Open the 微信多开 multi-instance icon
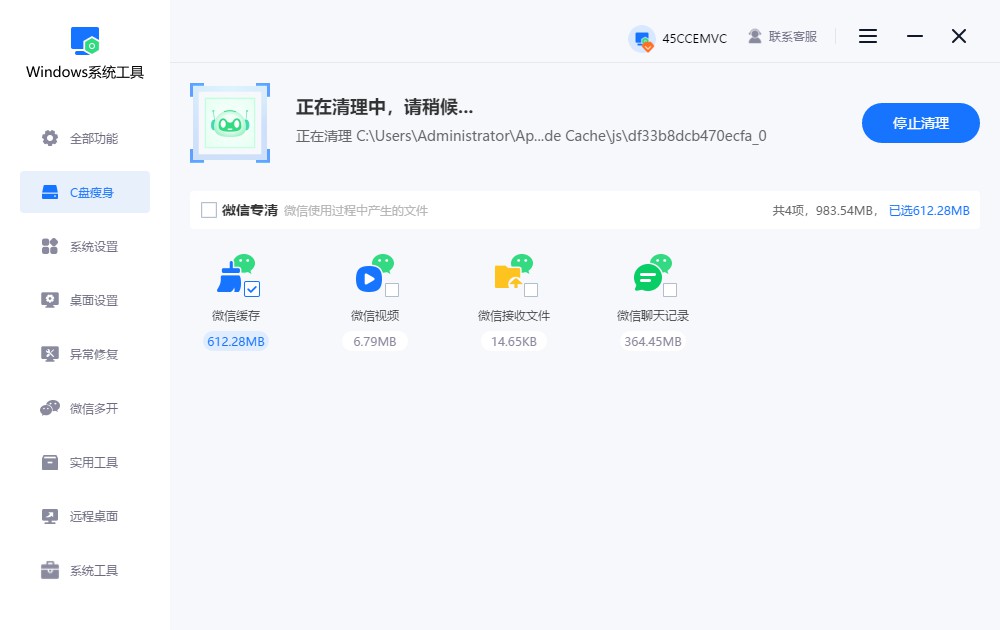This screenshot has height=630, width=1000. click(49, 407)
